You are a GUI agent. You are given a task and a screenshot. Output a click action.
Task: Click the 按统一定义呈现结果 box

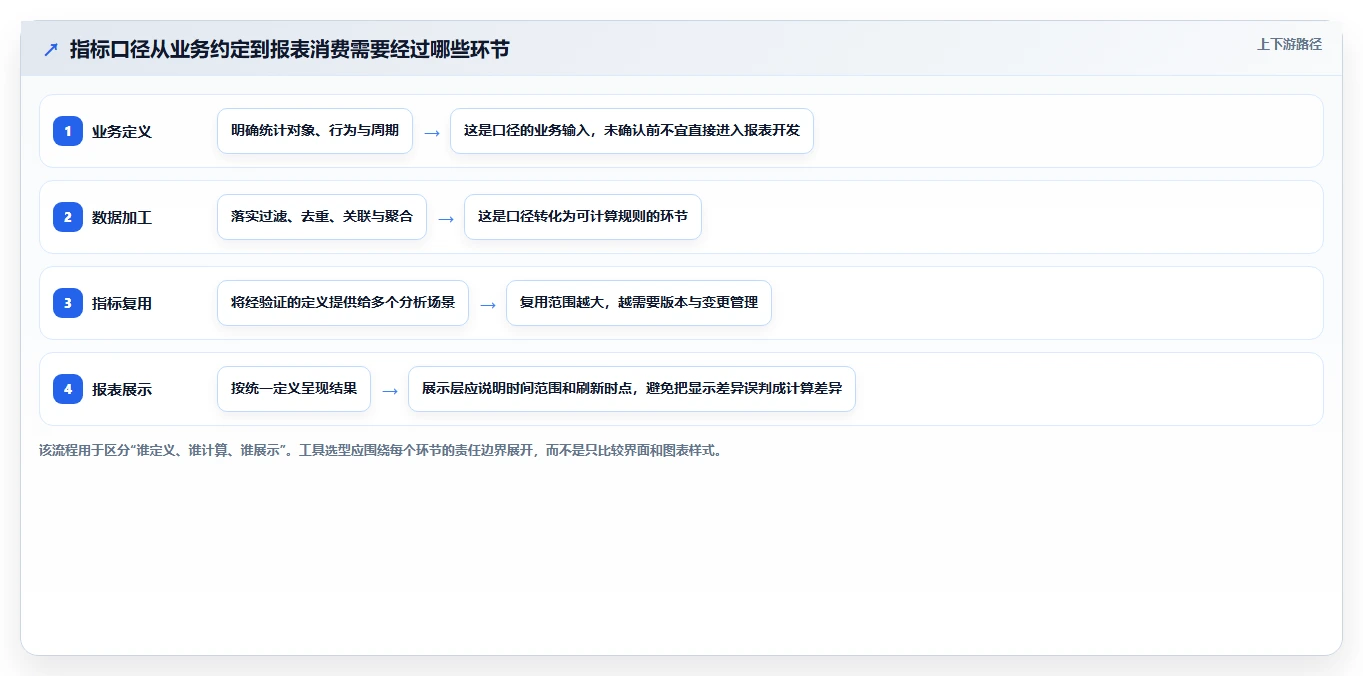coord(294,389)
